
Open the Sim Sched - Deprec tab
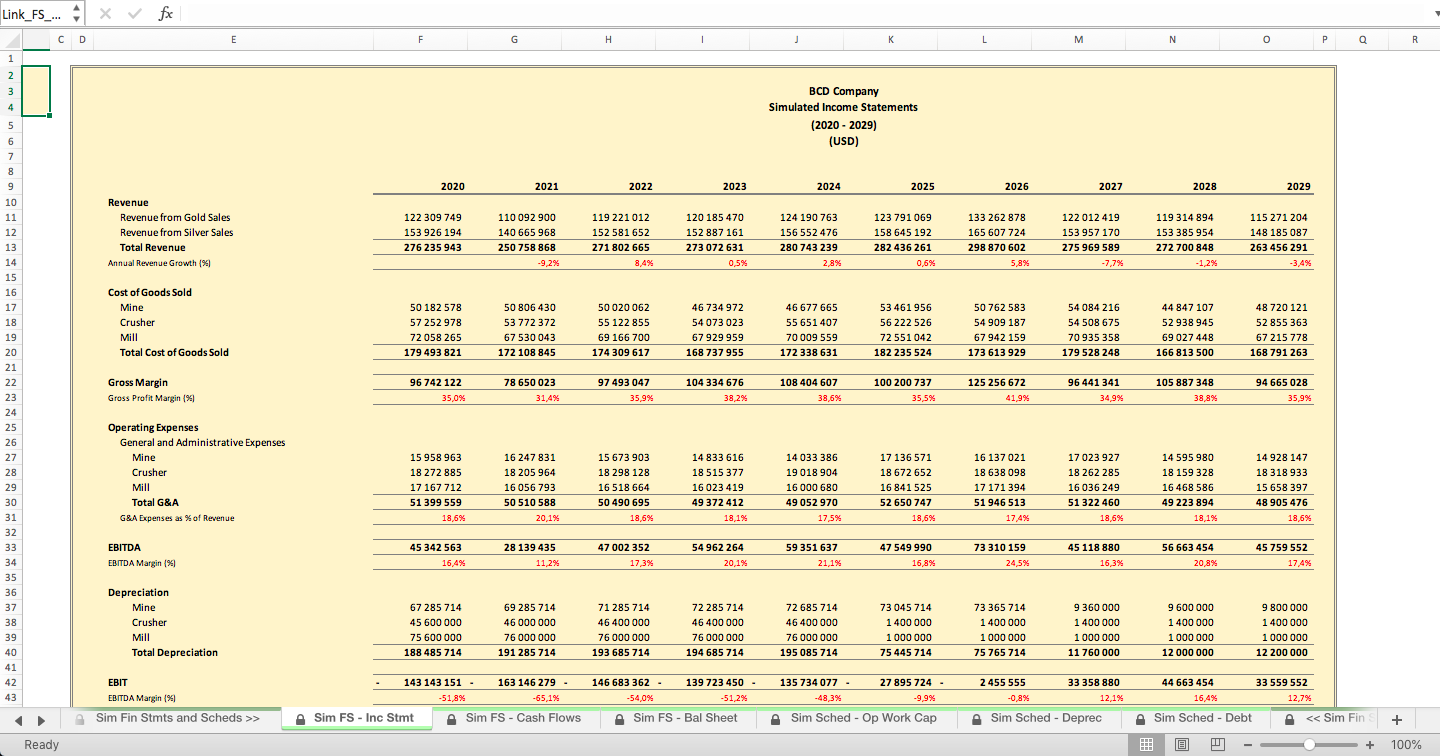(1038, 718)
